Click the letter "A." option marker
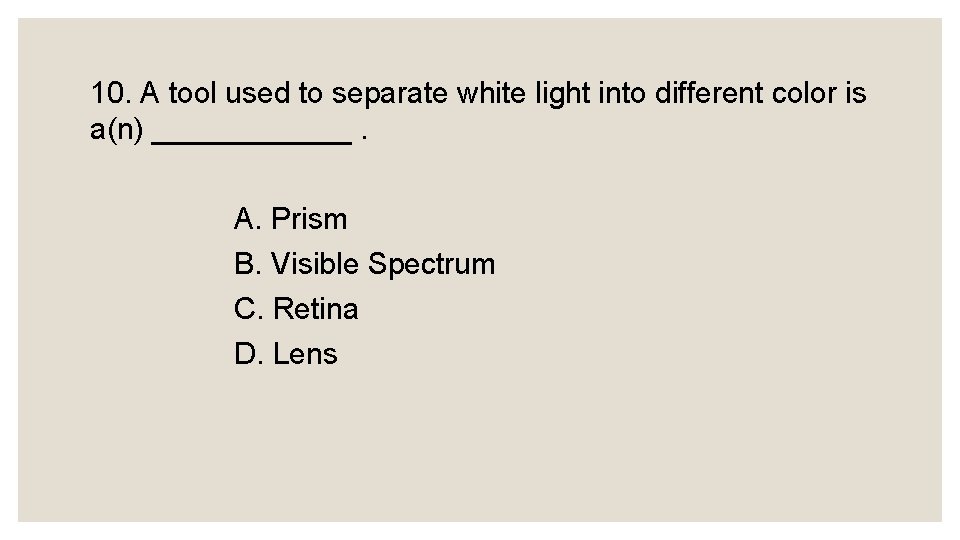This screenshot has width=960, height=540. coord(248,219)
